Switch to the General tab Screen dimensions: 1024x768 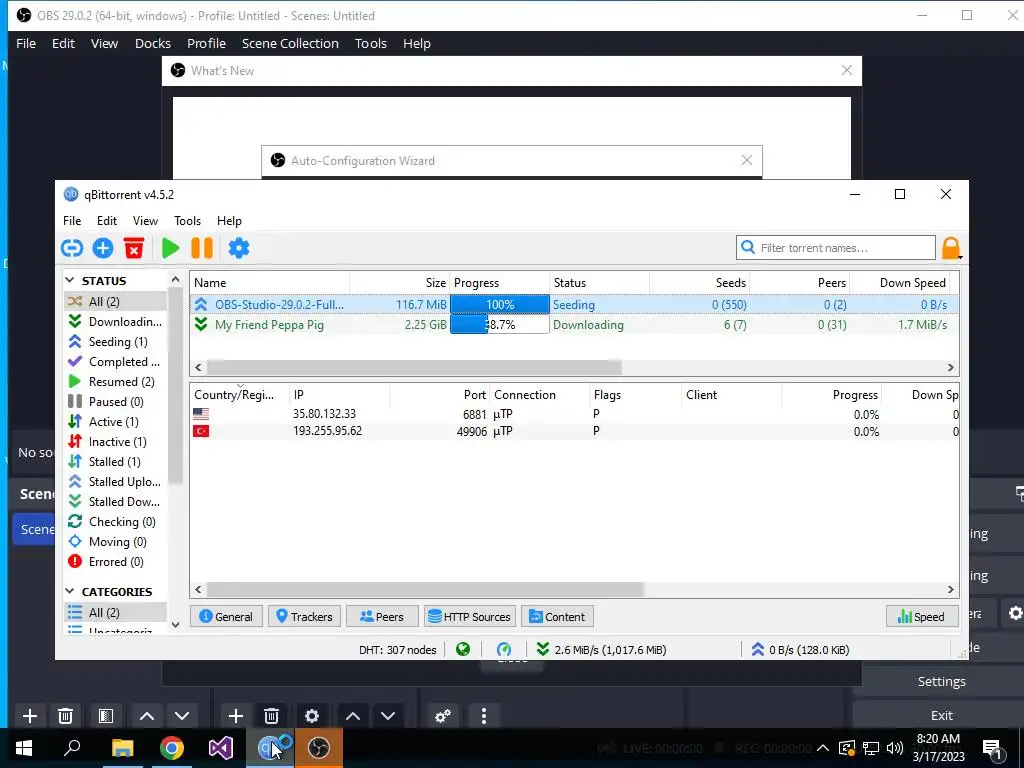click(x=226, y=616)
